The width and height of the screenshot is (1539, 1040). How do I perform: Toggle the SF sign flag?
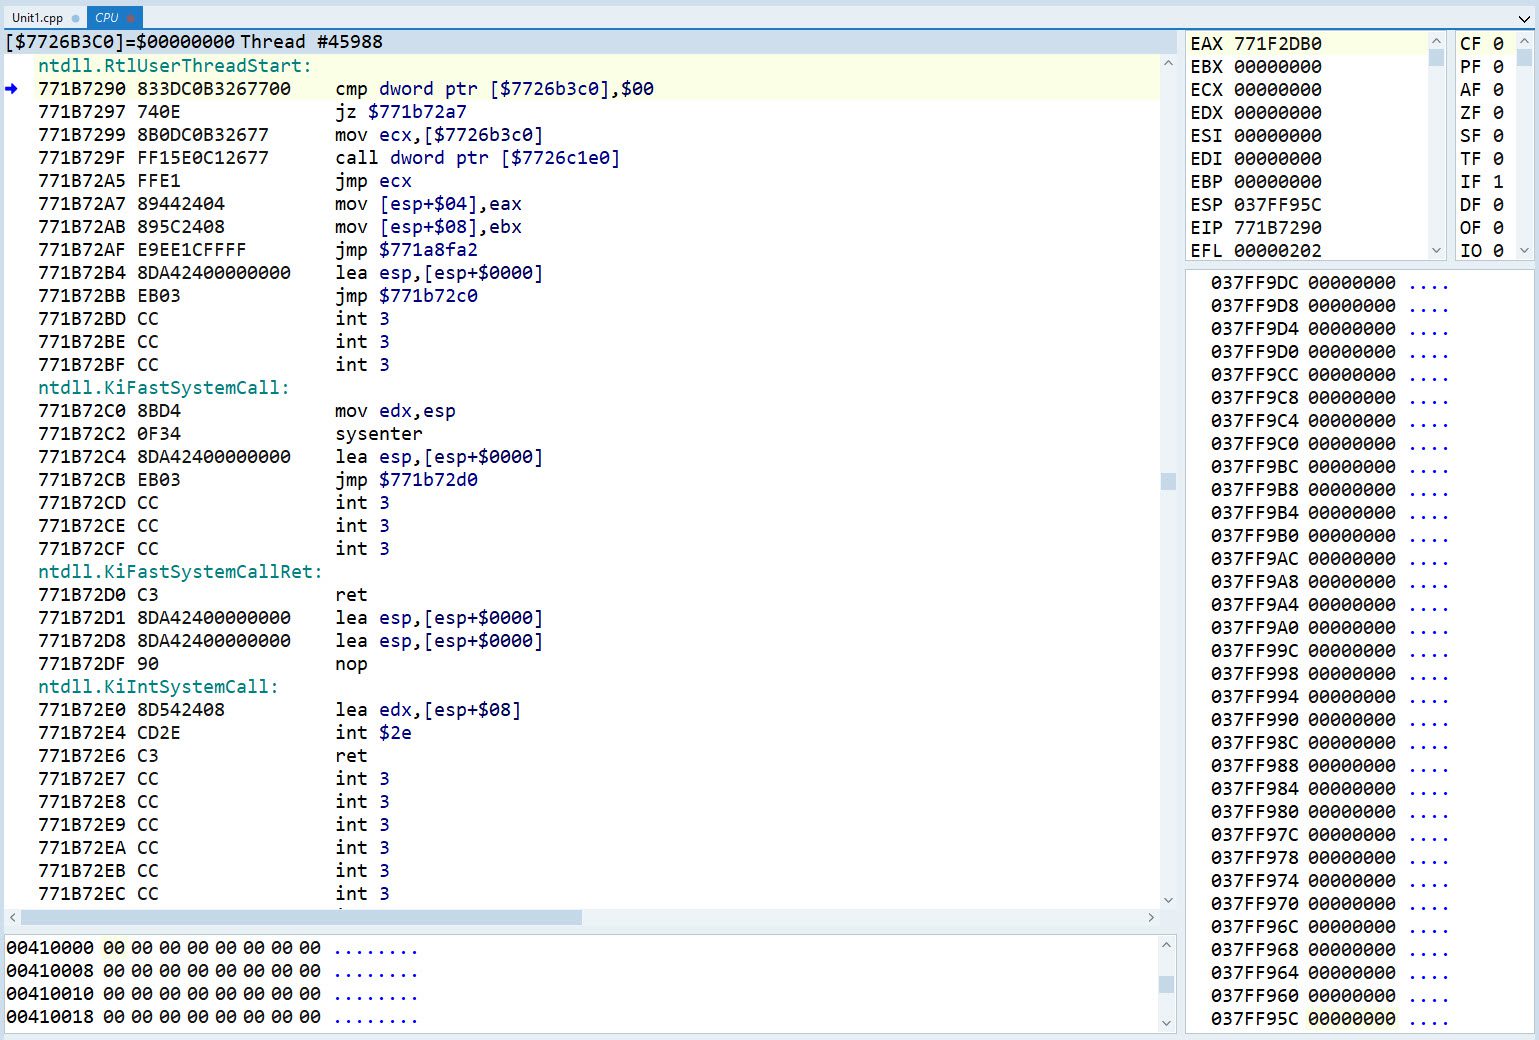click(1482, 136)
